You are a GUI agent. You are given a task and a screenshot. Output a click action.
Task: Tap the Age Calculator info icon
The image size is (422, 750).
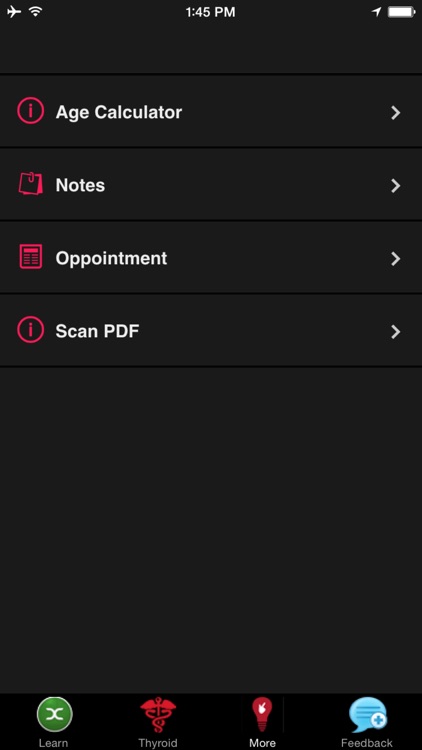point(31,111)
